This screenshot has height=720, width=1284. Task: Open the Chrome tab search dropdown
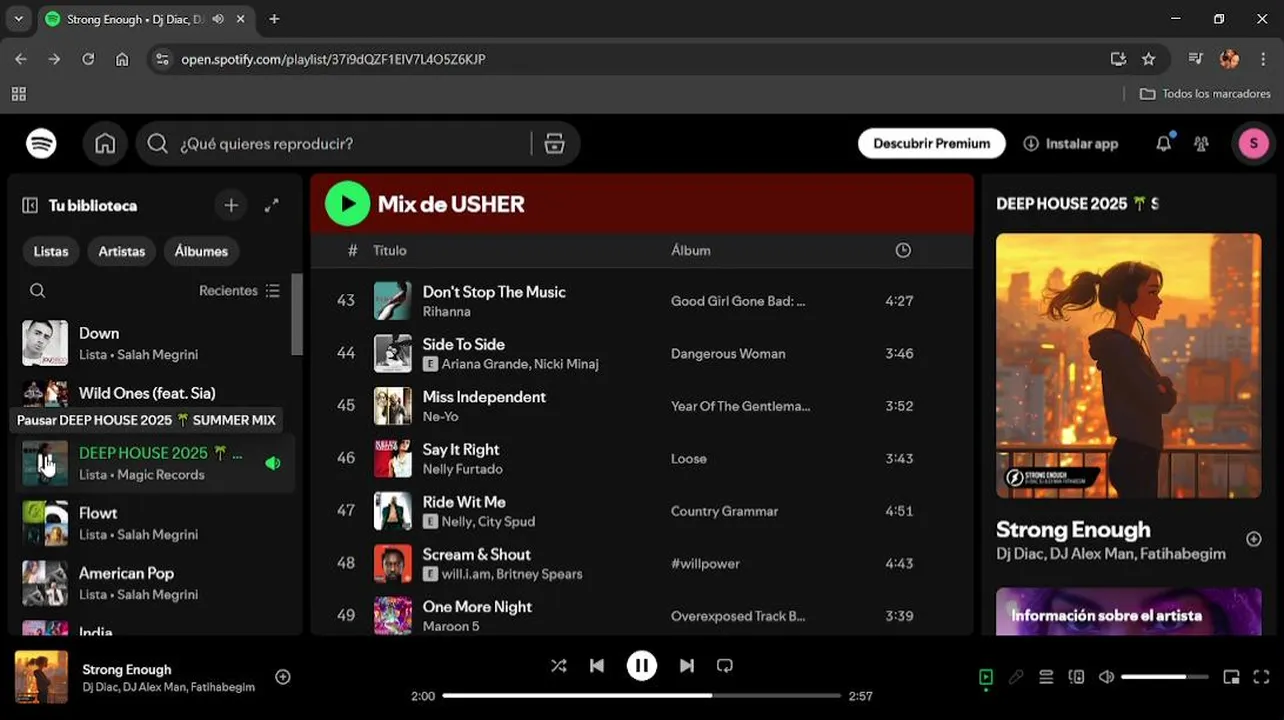point(18,18)
